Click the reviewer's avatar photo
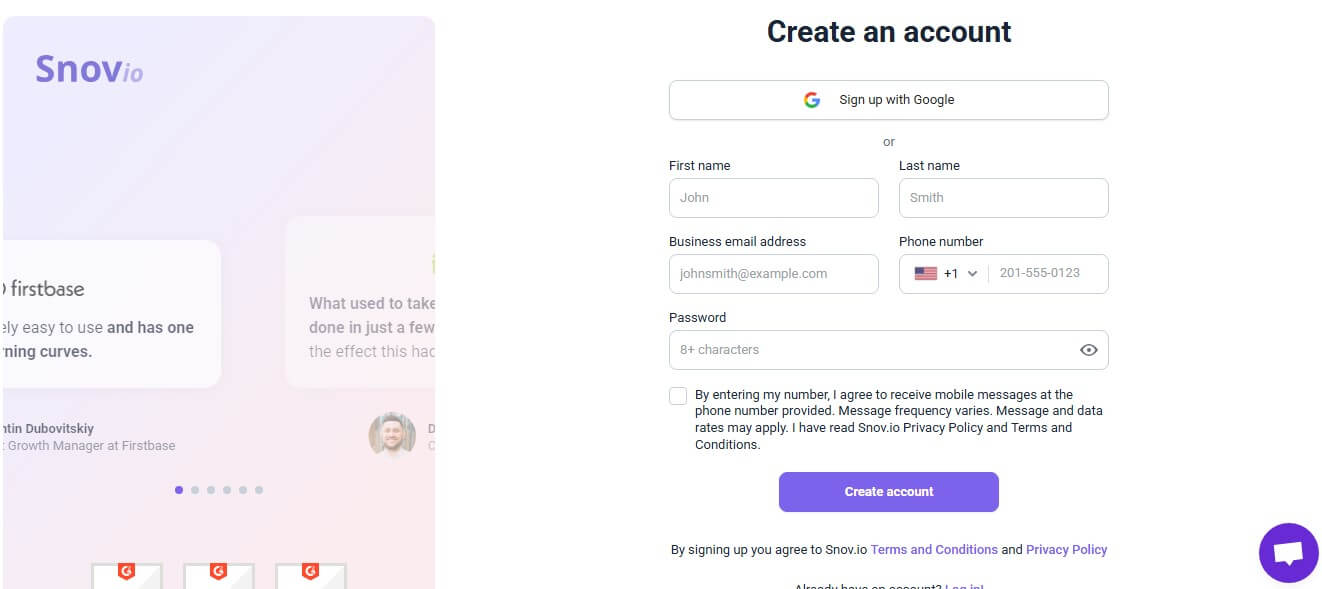 (x=392, y=435)
